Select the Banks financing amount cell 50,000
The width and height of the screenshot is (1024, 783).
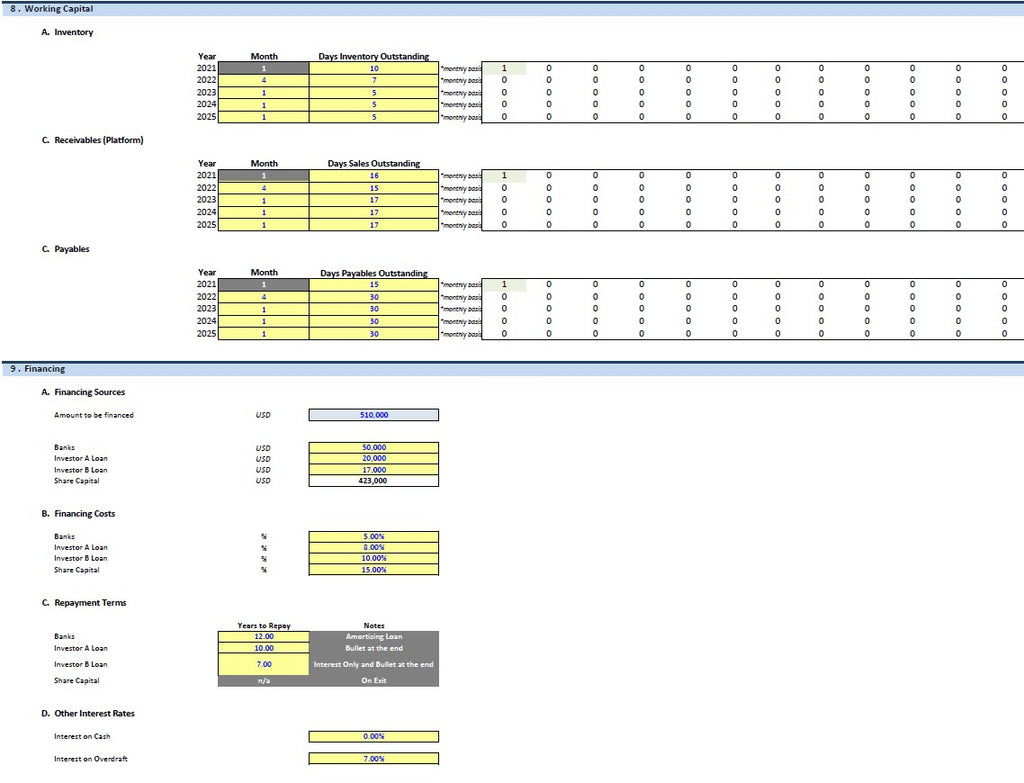pyautogui.click(x=374, y=448)
